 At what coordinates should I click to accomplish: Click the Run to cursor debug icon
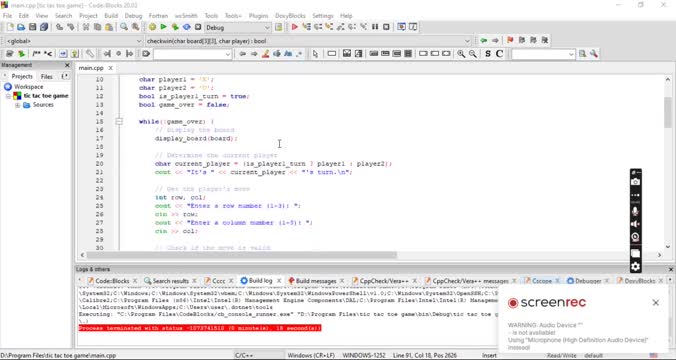coord(306,27)
